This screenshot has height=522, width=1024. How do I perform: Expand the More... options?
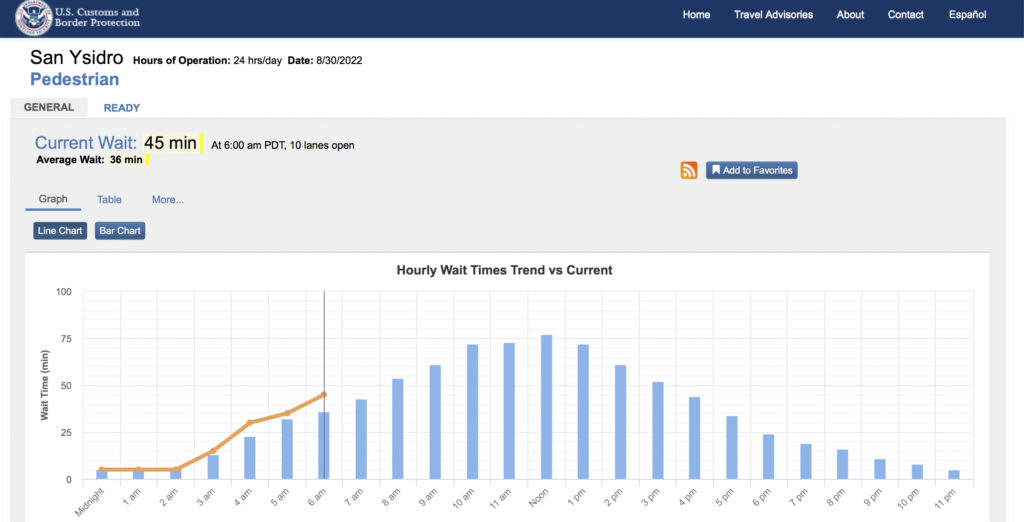168,200
